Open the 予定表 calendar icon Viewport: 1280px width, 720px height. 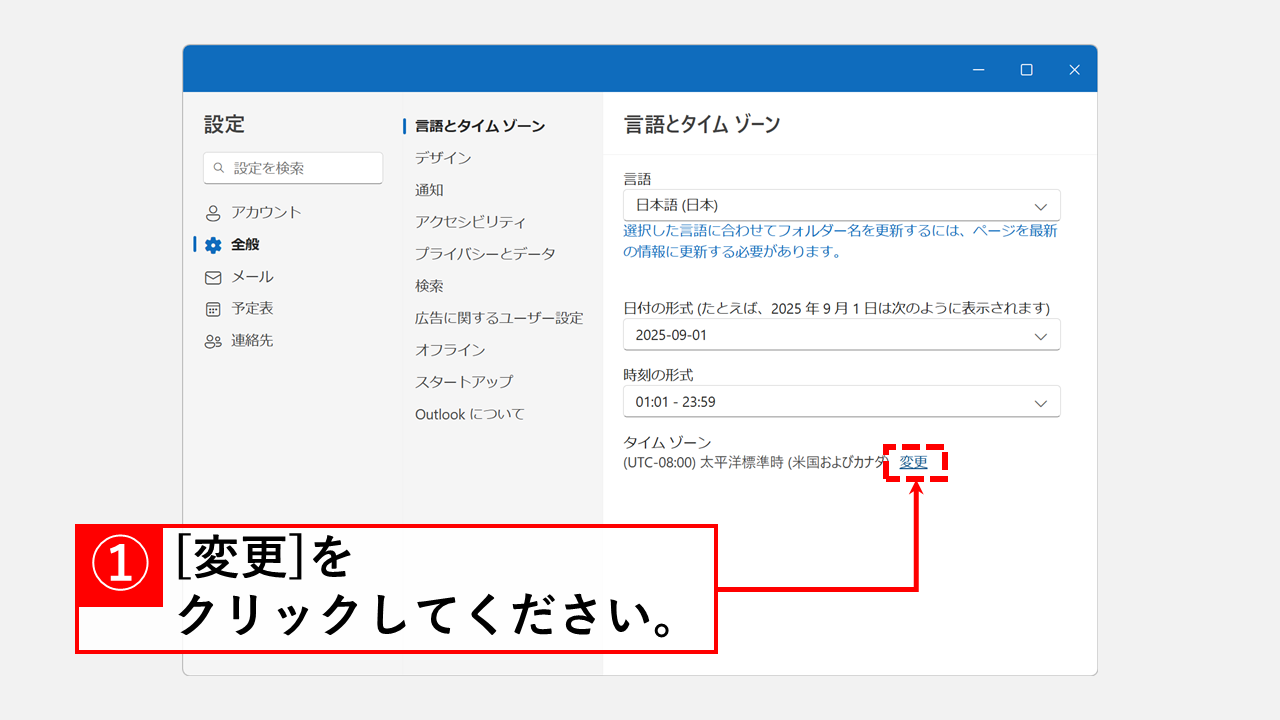pyautogui.click(x=212, y=308)
